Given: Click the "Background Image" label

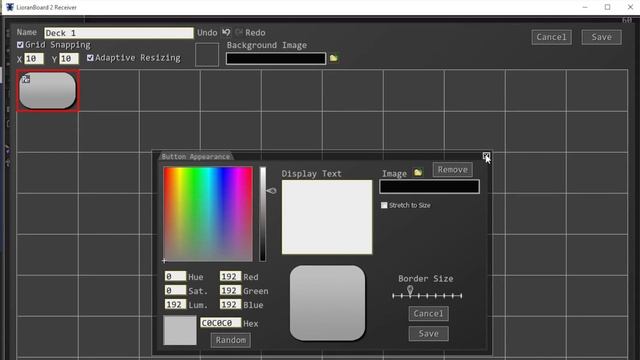Looking at the screenshot, I should [x=267, y=45].
